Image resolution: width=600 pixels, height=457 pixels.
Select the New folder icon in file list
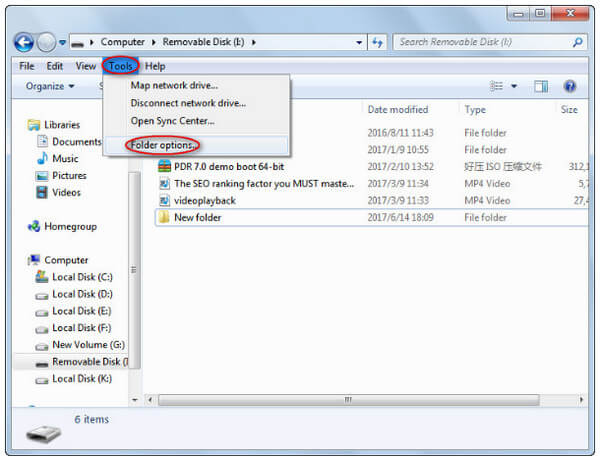pyautogui.click(x=165, y=217)
